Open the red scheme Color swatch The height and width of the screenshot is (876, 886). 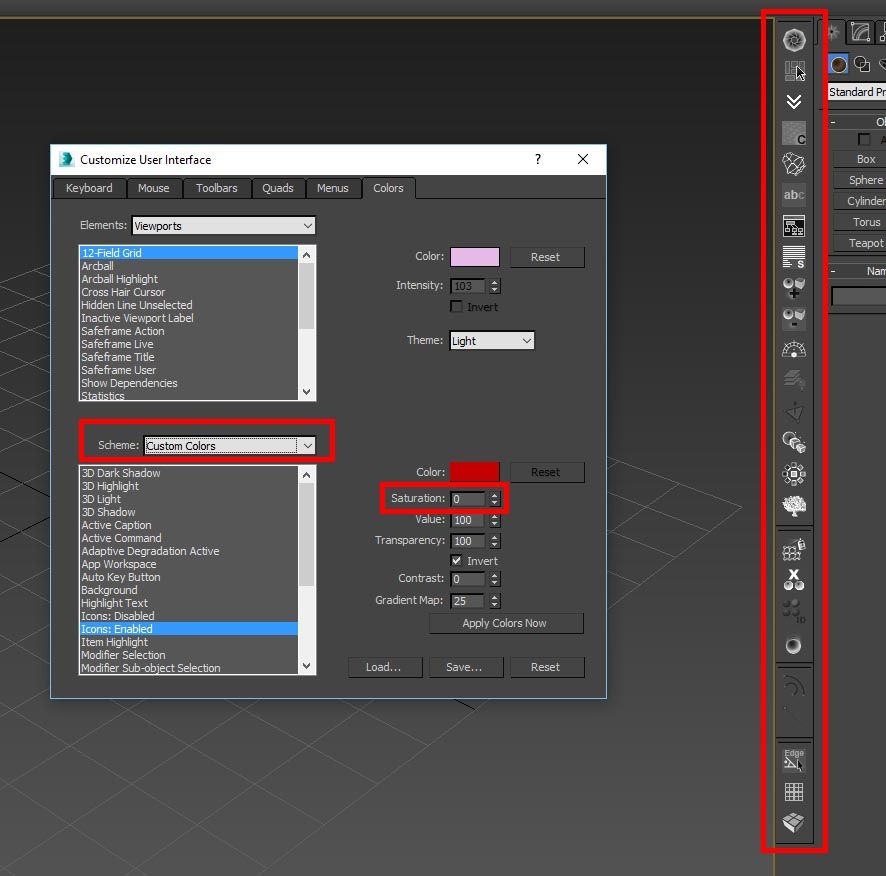tap(475, 471)
